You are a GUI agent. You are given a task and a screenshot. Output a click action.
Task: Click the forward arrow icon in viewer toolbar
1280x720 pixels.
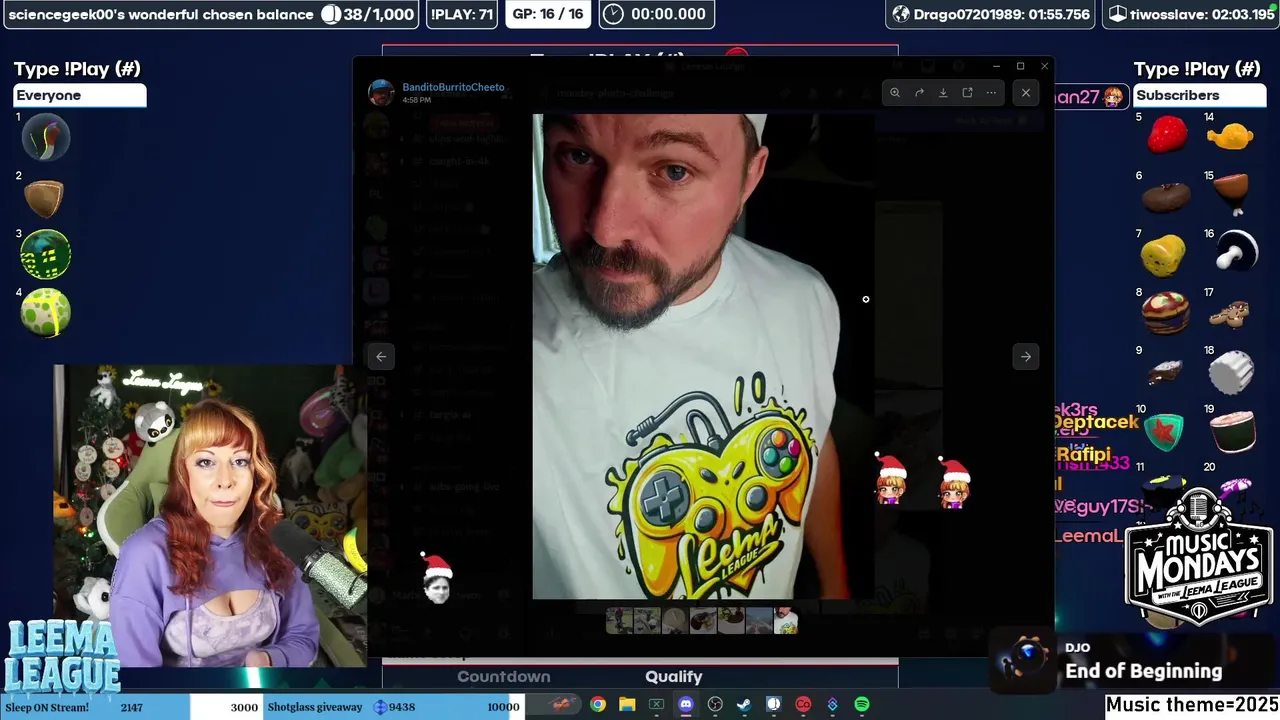pyautogui.click(x=919, y=93)
